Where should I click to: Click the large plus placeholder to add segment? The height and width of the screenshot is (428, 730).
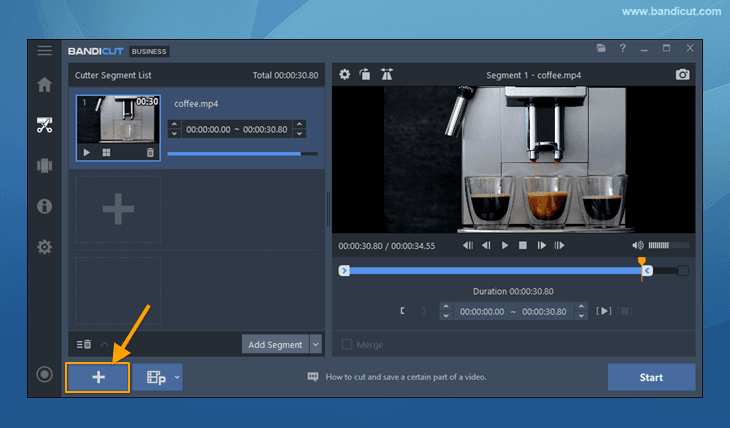118,209
